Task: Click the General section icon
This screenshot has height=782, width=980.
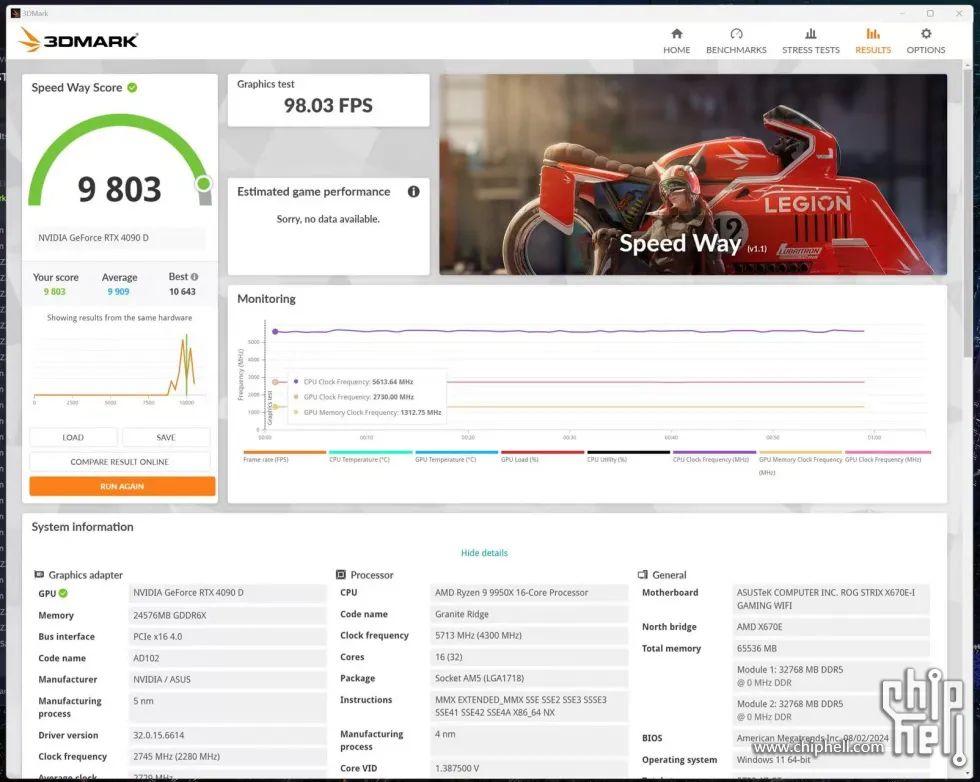Action: [642, 574]
